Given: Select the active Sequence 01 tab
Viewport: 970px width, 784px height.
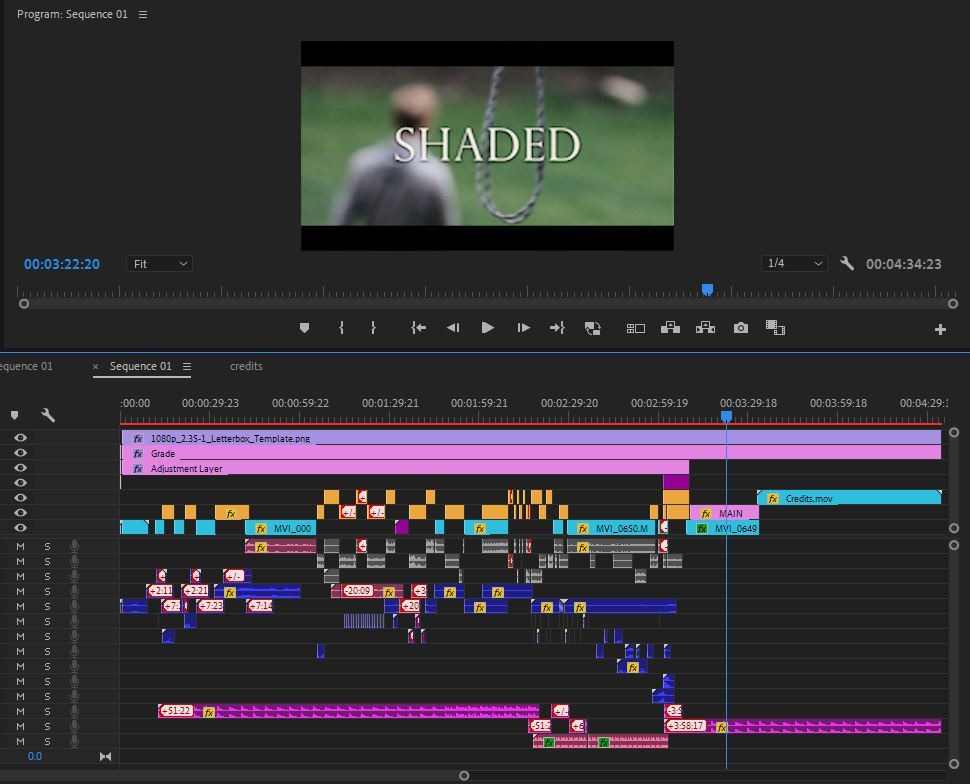Looking at the screenshot, I should point(140,366).
